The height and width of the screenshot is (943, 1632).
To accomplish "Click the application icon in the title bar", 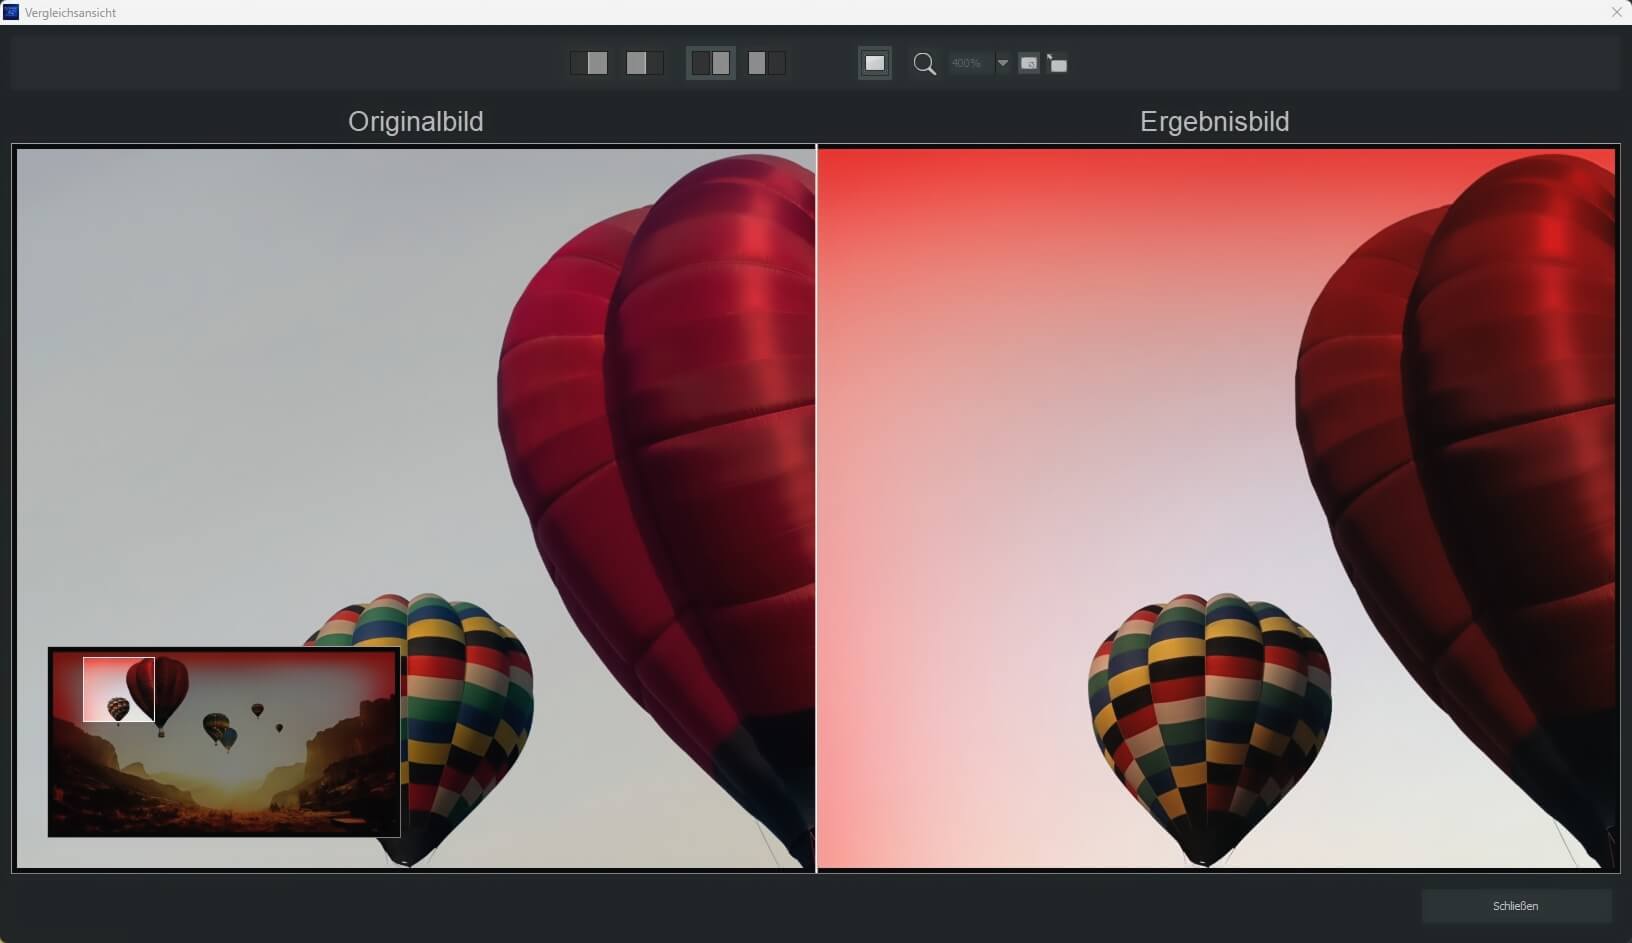I will (x=10, y=12).
